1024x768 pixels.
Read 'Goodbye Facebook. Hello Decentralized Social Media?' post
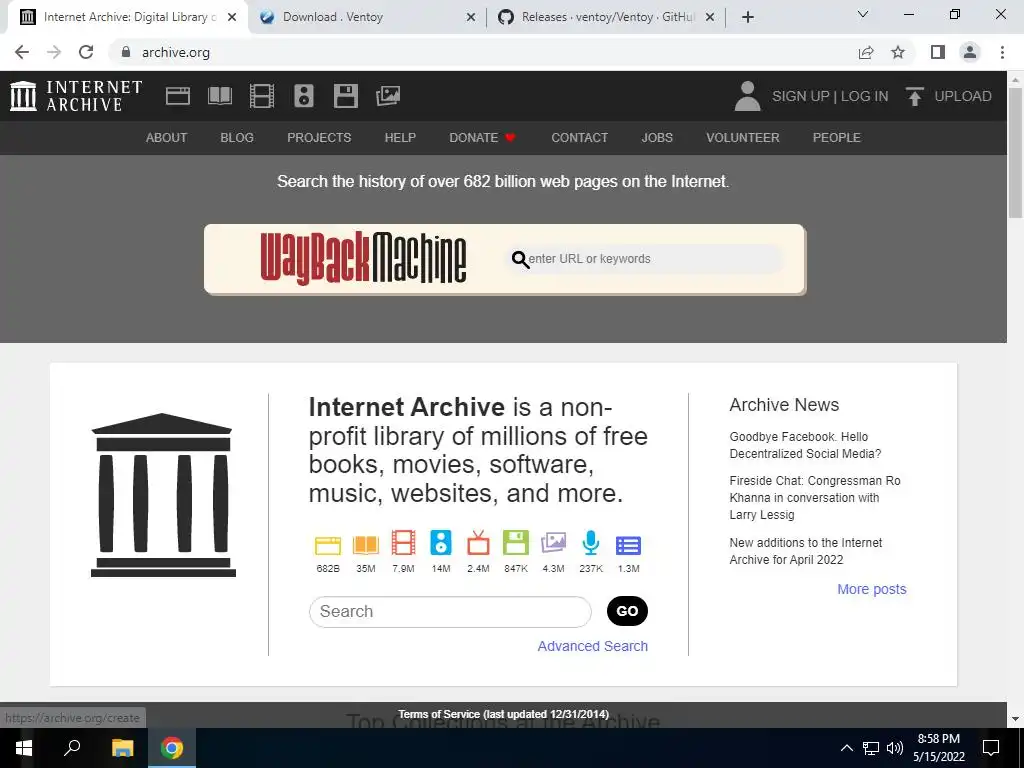tap(805, 445)
